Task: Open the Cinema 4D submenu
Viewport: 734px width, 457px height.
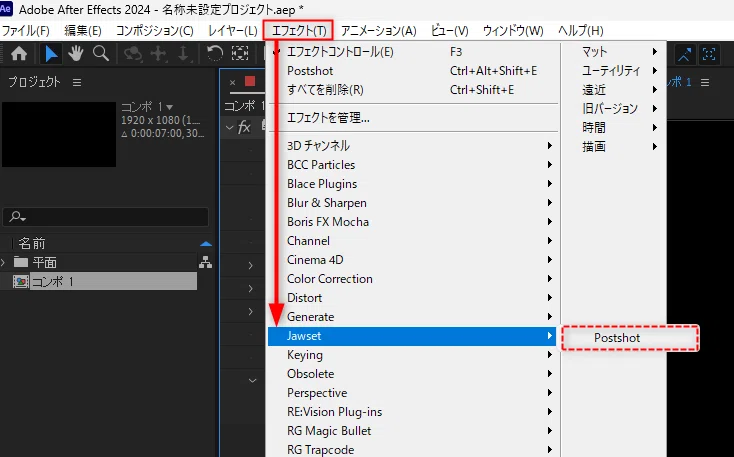Action: coord(413,259)
